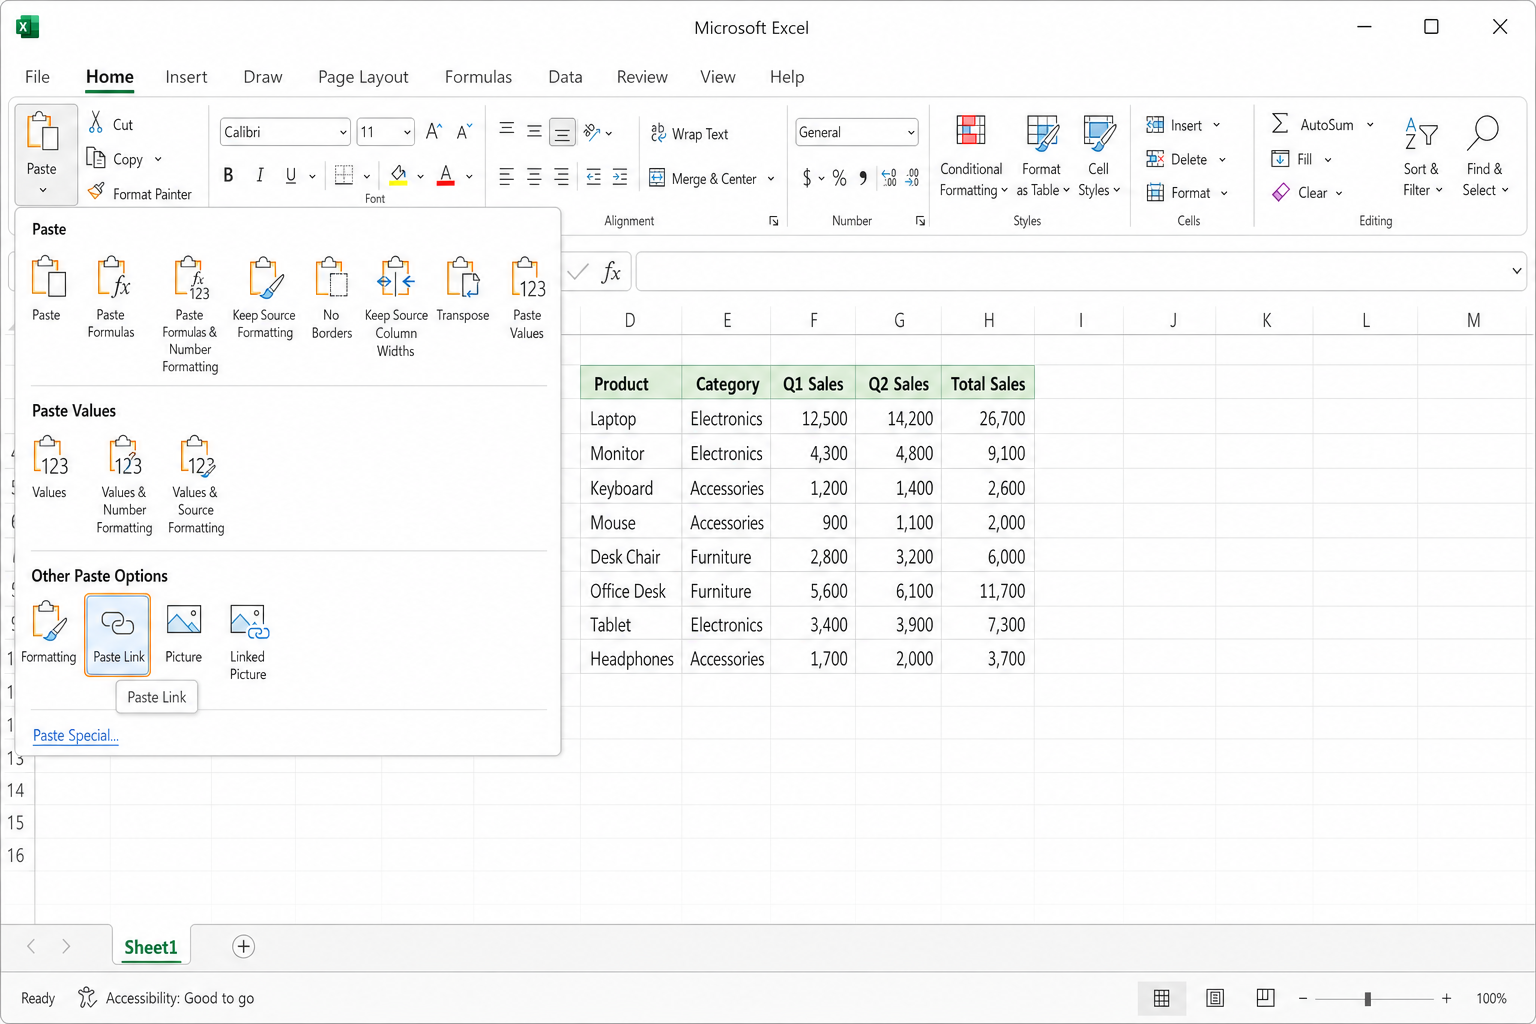
Task: Select the Paste Formulas option
Action: coord(111,297)
